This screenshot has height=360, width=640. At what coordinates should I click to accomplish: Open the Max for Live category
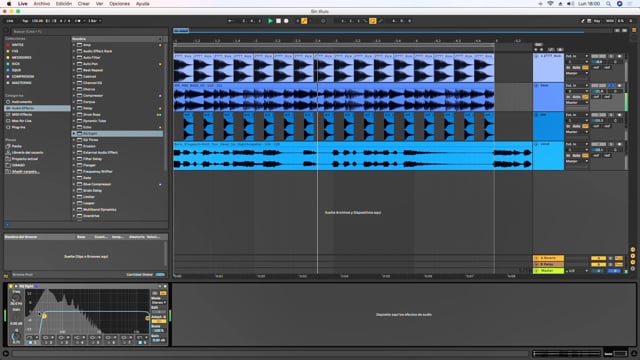tap(22, 121)
